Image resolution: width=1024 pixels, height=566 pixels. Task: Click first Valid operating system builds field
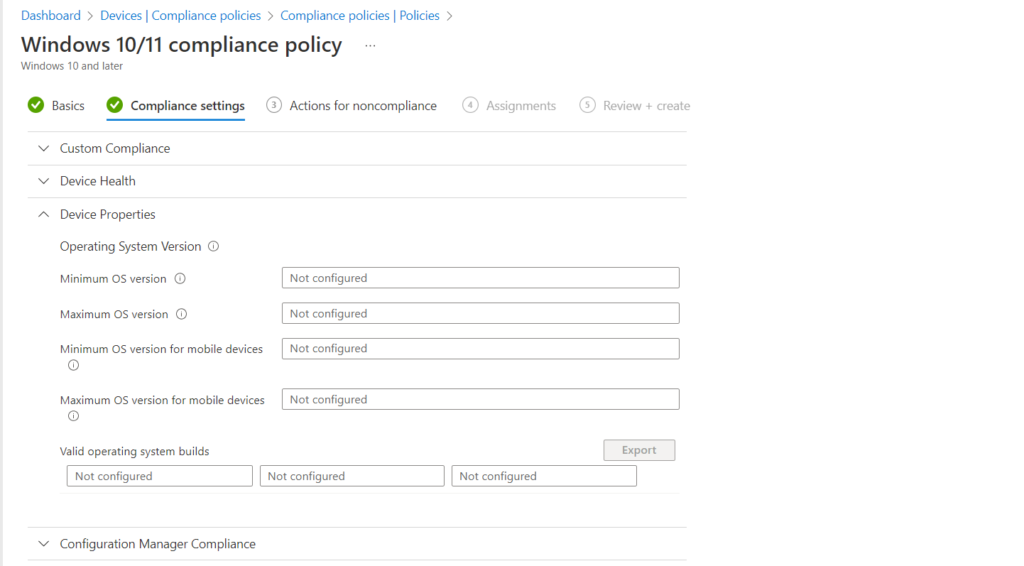pyautogui.click(x=159, y=476)
